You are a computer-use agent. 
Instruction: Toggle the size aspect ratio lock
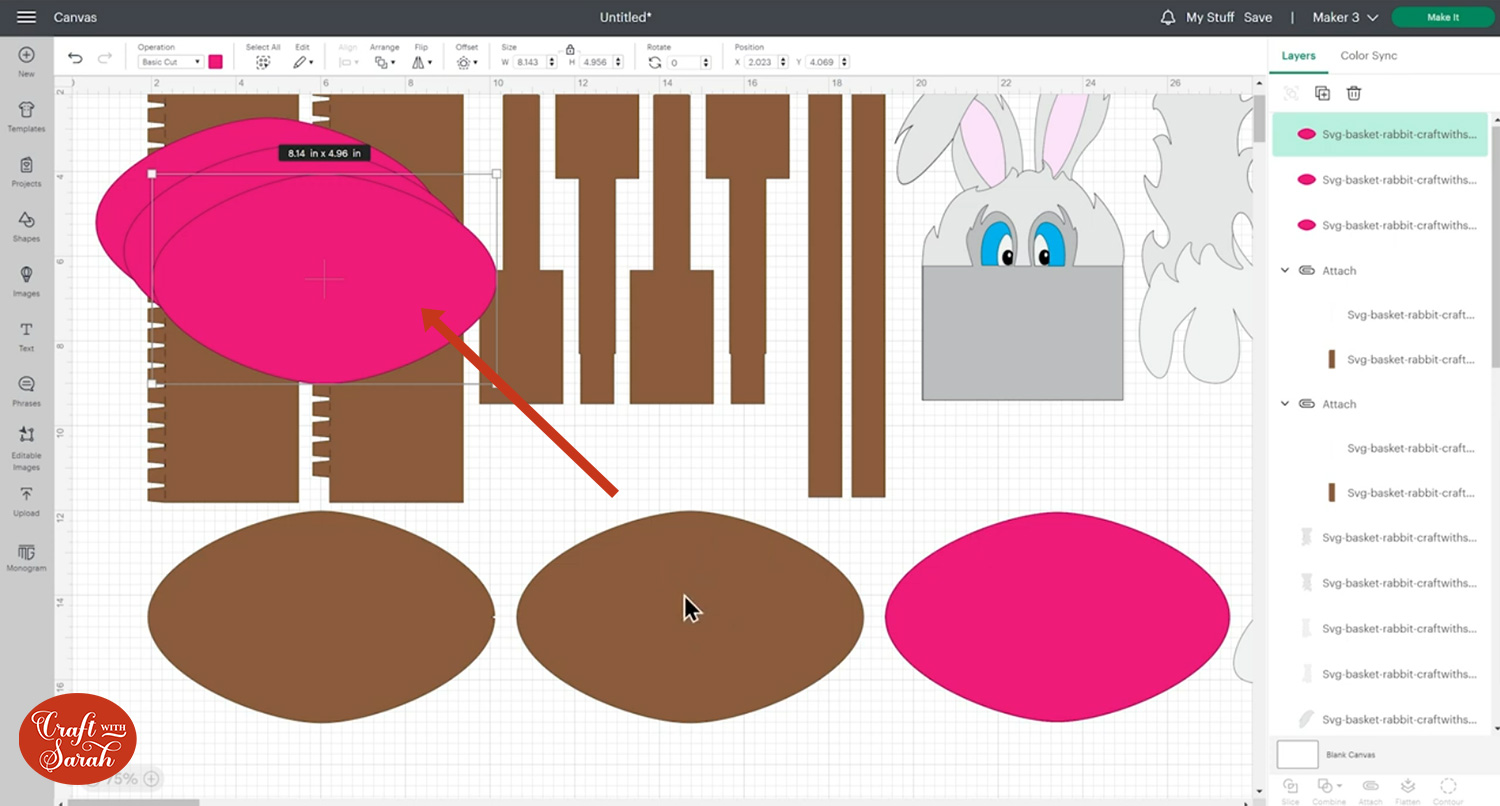pyautogui.click(x=570, y=49)
